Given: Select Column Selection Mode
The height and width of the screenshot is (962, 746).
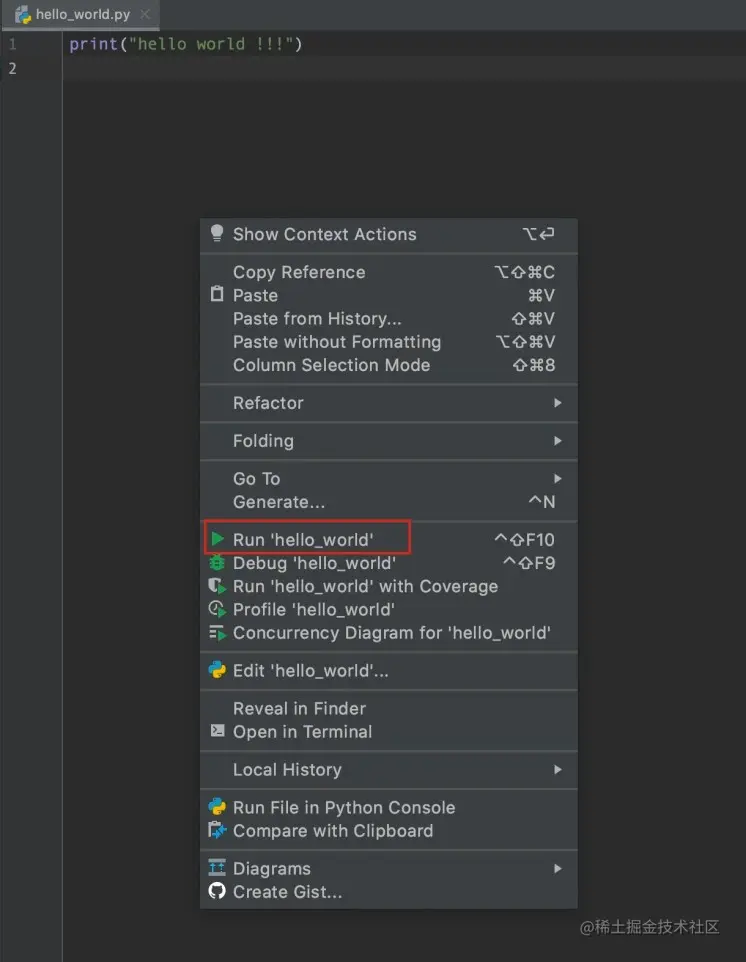Looking at the screenshot, I should (x=331, y=365).
